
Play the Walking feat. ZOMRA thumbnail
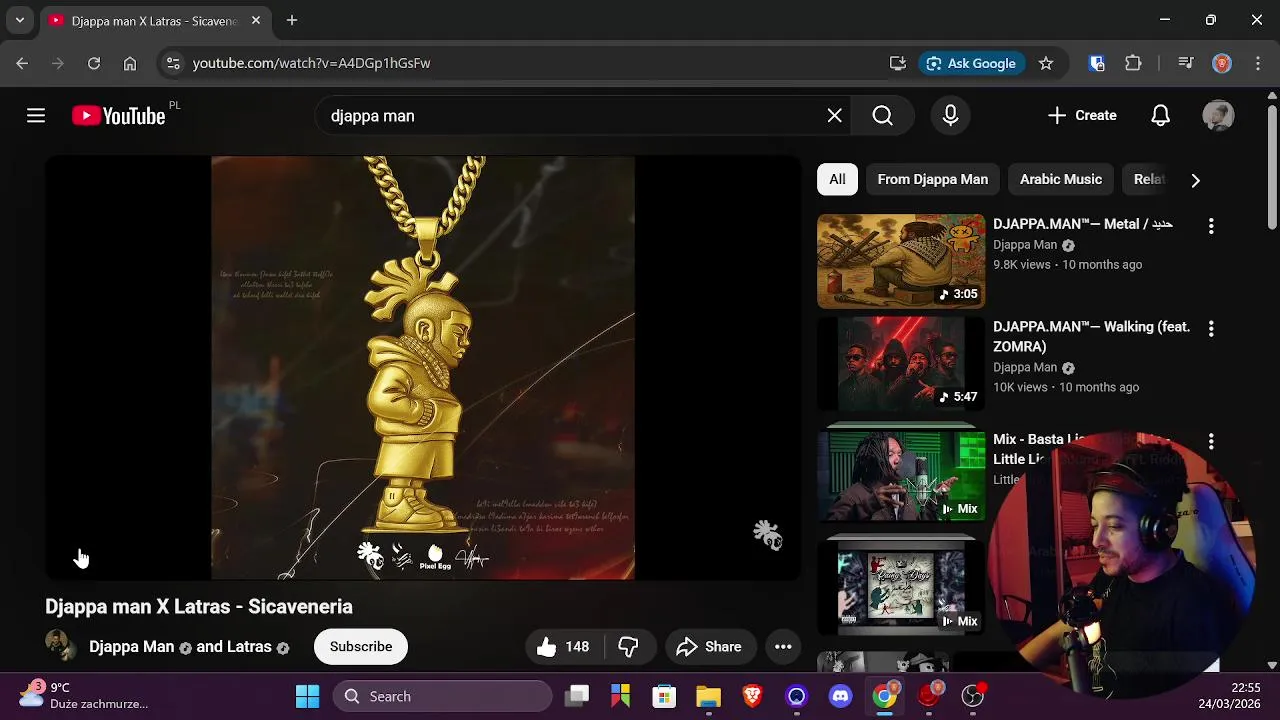click(901, 364)
